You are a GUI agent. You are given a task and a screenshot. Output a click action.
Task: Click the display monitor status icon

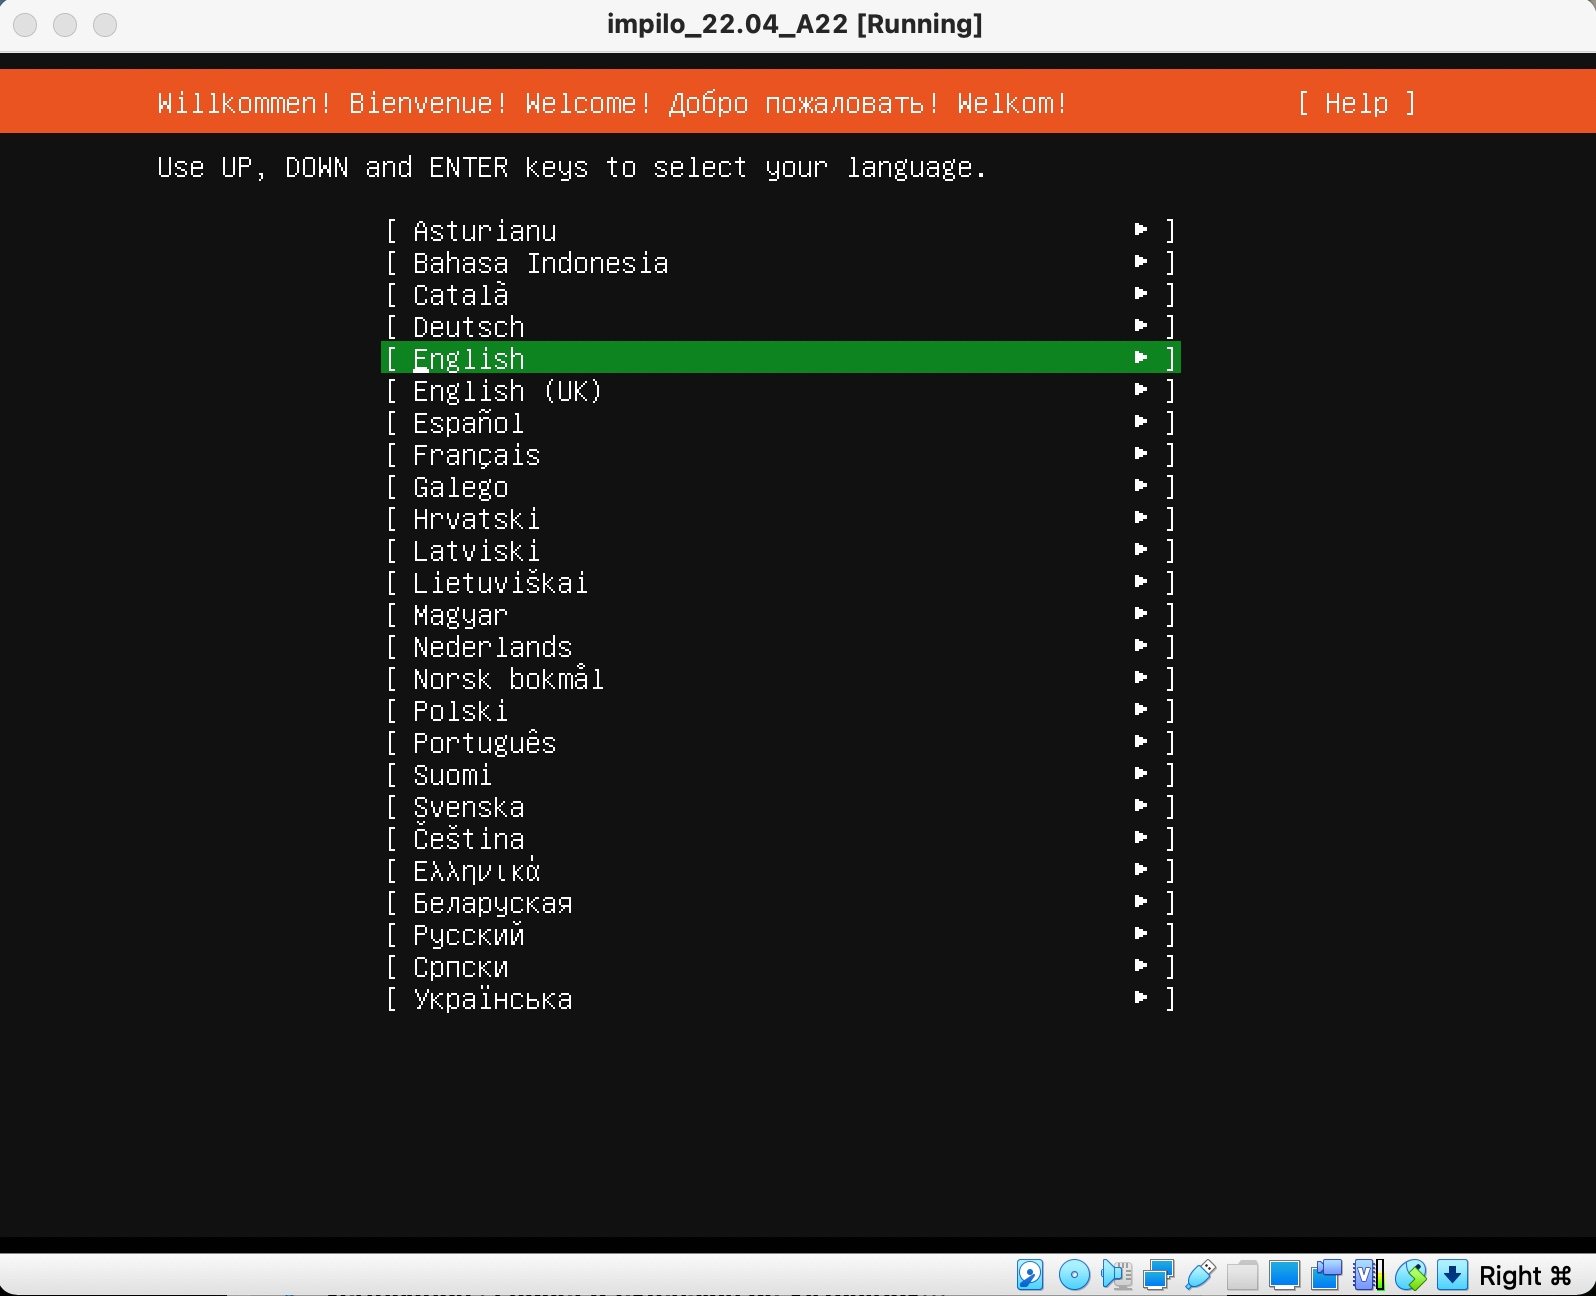1284,1275
